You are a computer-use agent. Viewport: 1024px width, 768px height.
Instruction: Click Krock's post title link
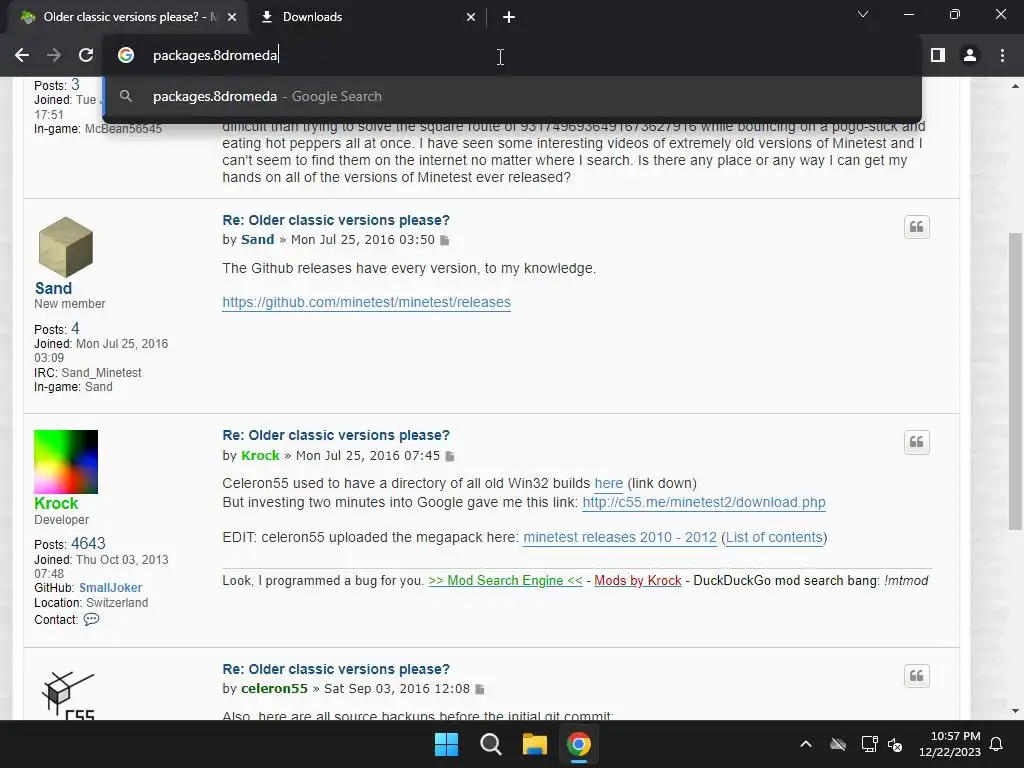pyautogui.click(x=336, y=435)
